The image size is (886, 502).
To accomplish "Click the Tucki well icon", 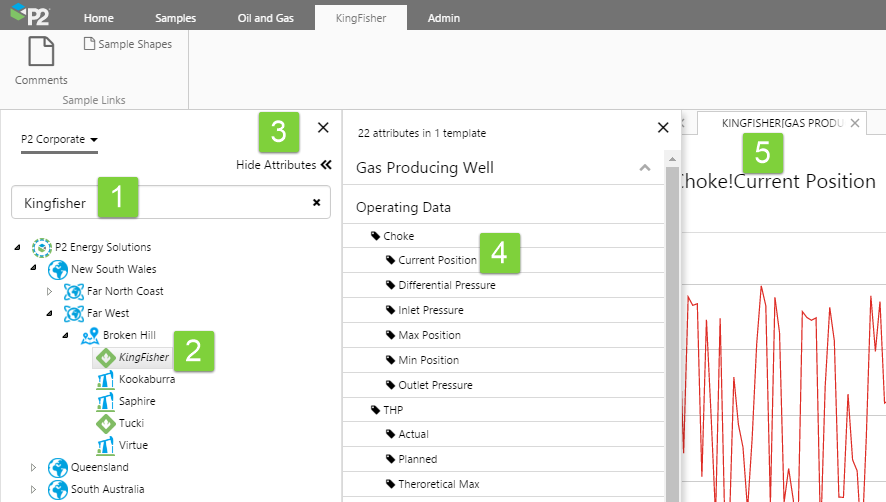I will click(x=105, y=423).
